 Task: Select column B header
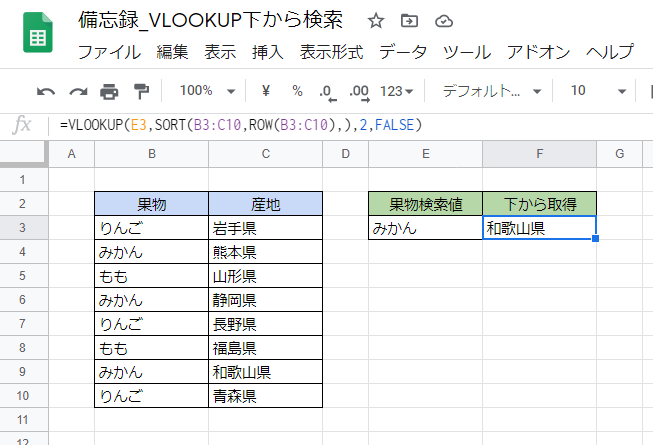[x=152, y=154]
